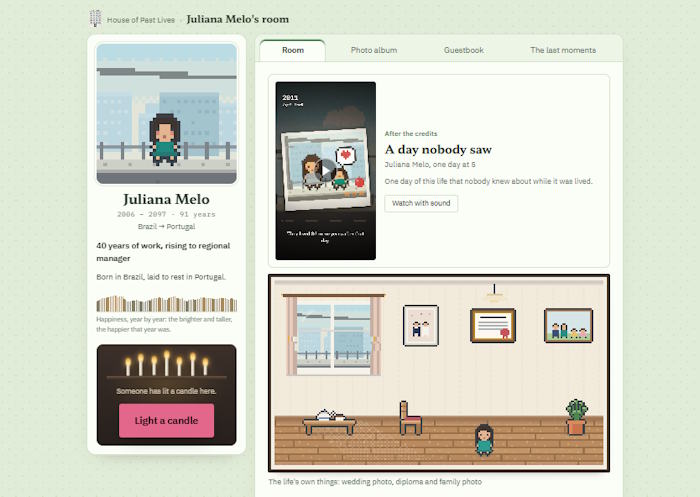Play the 'A day nobody saw' video
700x497 pixels.
[x=326, y=171]
